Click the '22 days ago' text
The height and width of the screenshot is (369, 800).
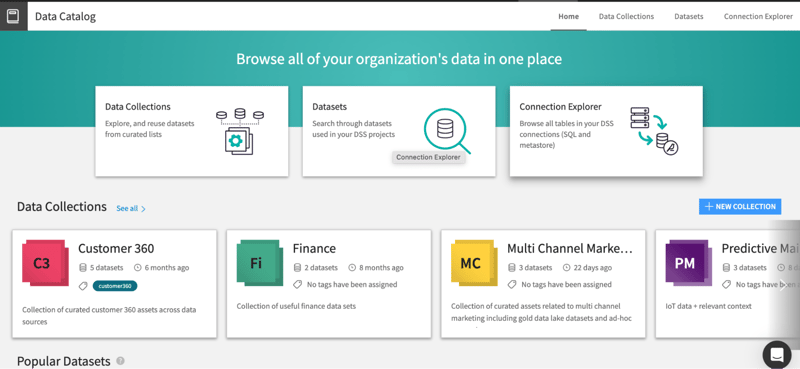593,267
